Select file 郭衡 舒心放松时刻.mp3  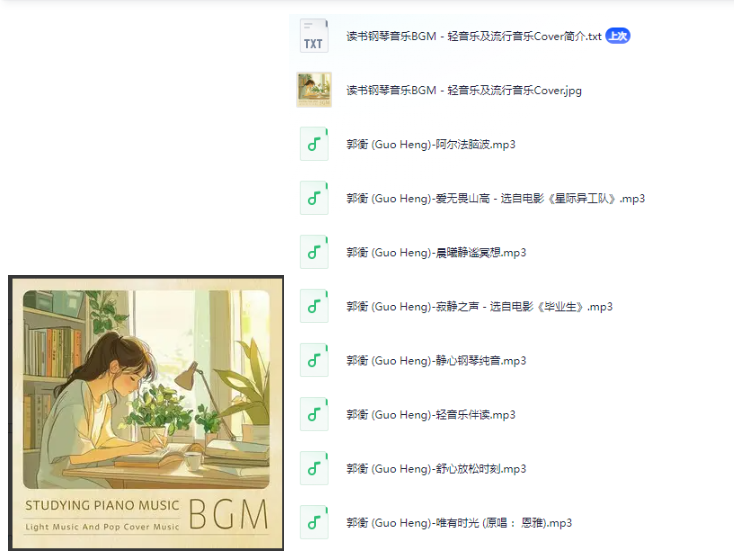(436, 469)
